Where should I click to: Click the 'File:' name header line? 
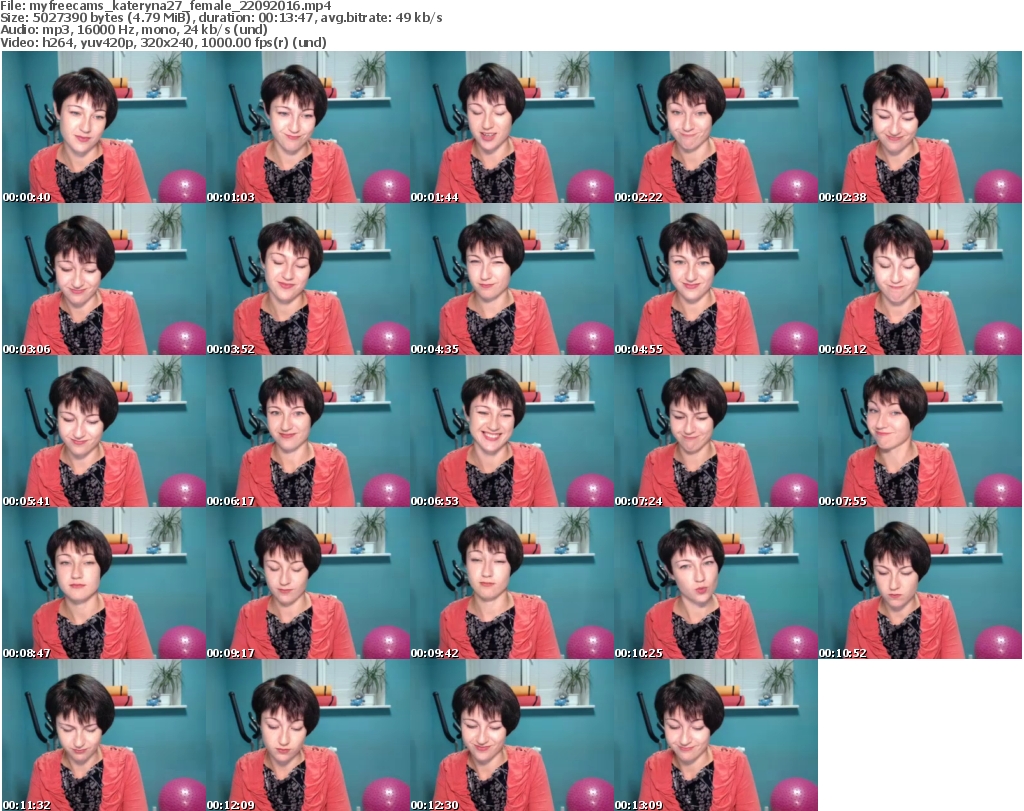[x=166, y=6]
